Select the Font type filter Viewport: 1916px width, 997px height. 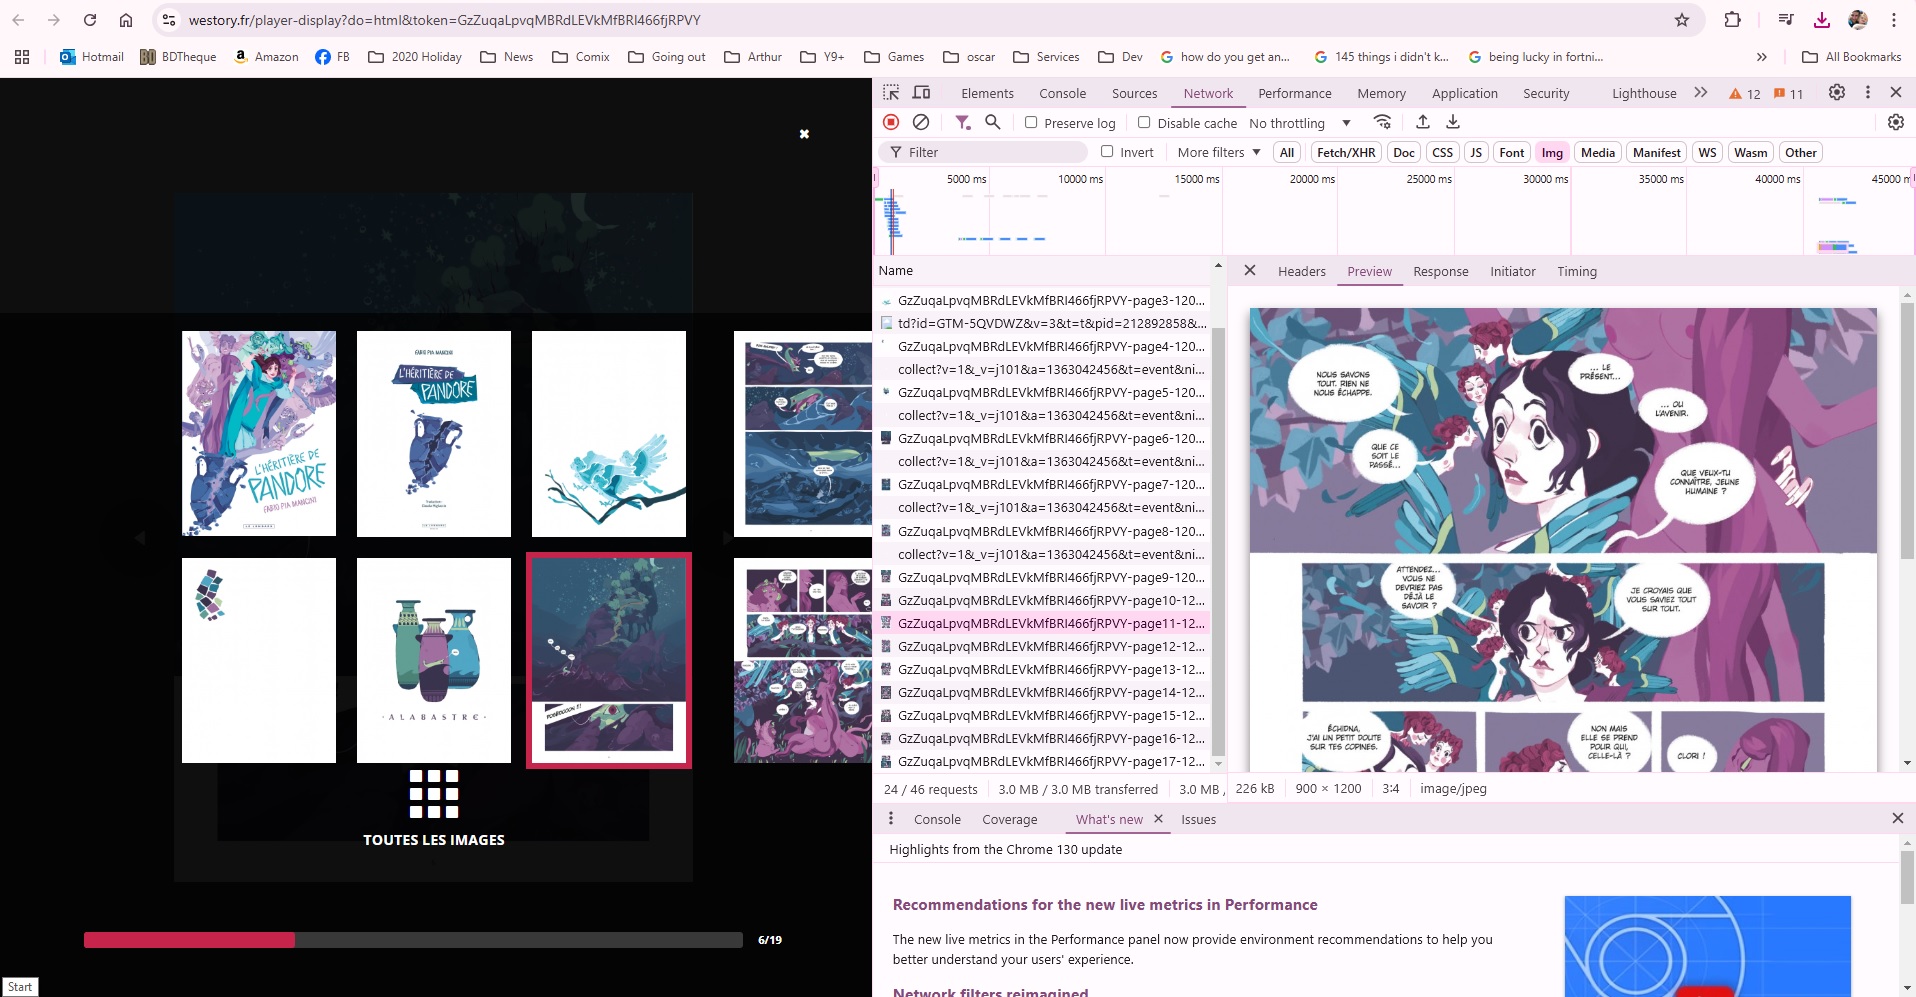click(x=1512, y=152)
